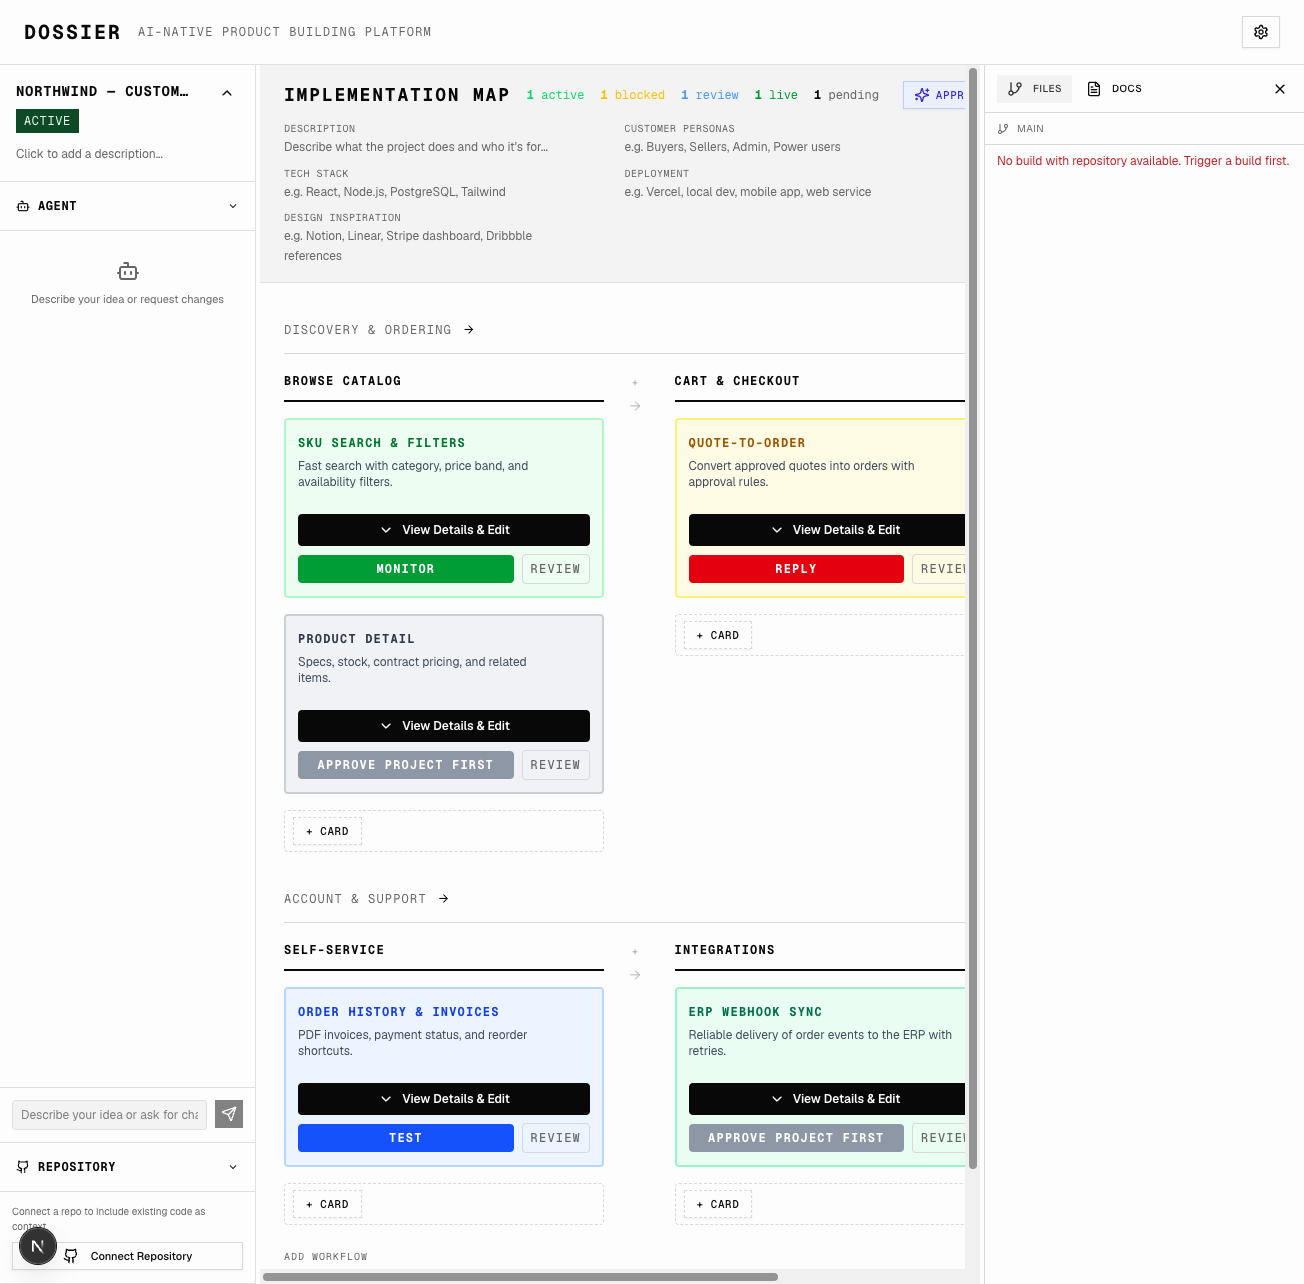The image size is (1304, 1284).
Task: Click the Describe your idea input field
Action: (x=109, y=1115)
